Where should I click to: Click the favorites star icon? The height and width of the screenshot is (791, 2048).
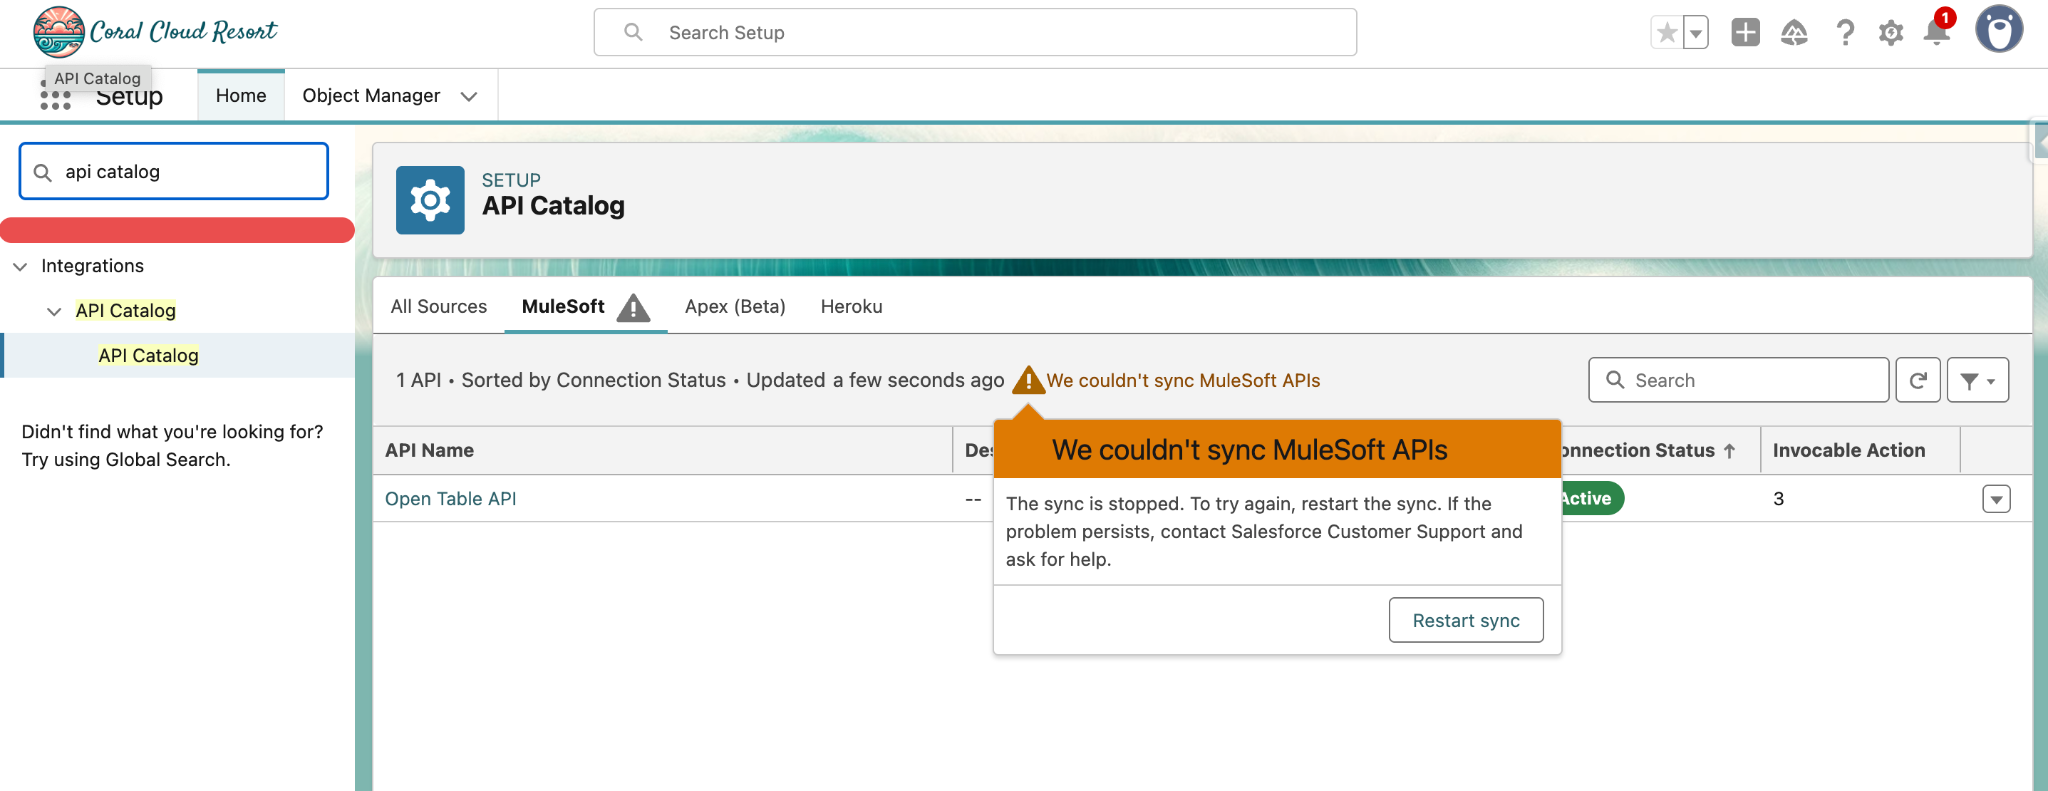click(1667, 33)
